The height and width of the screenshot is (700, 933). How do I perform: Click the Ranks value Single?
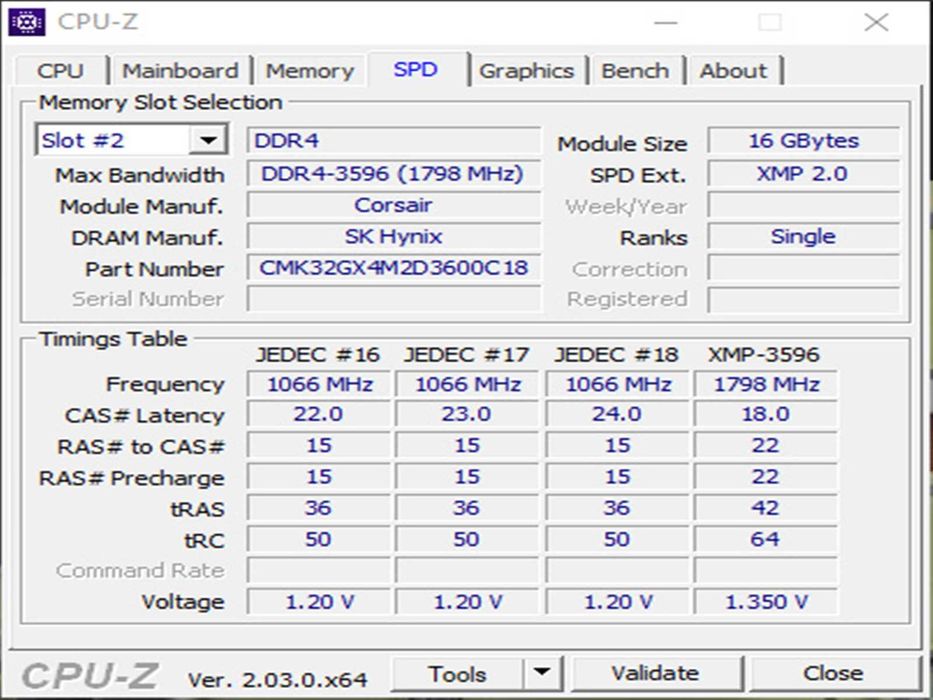[x=803, y=236]
